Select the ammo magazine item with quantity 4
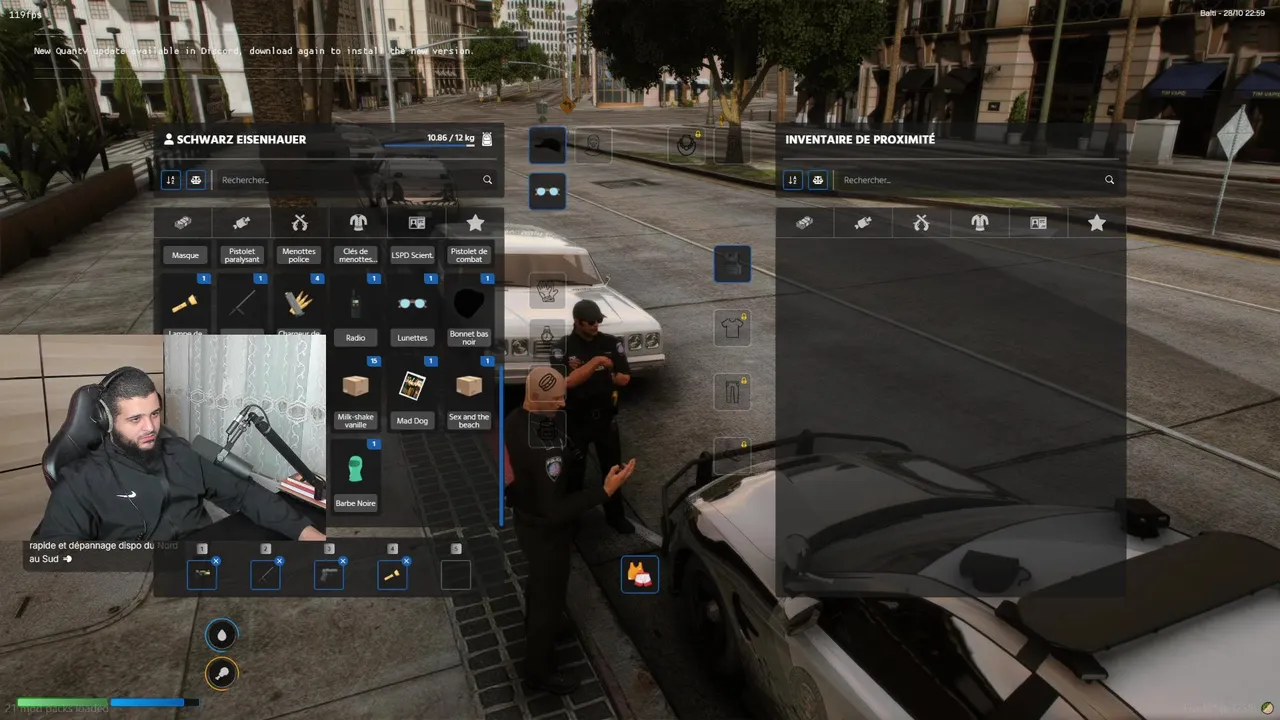This screenshot has width=1280, height=720. point(299,305)
